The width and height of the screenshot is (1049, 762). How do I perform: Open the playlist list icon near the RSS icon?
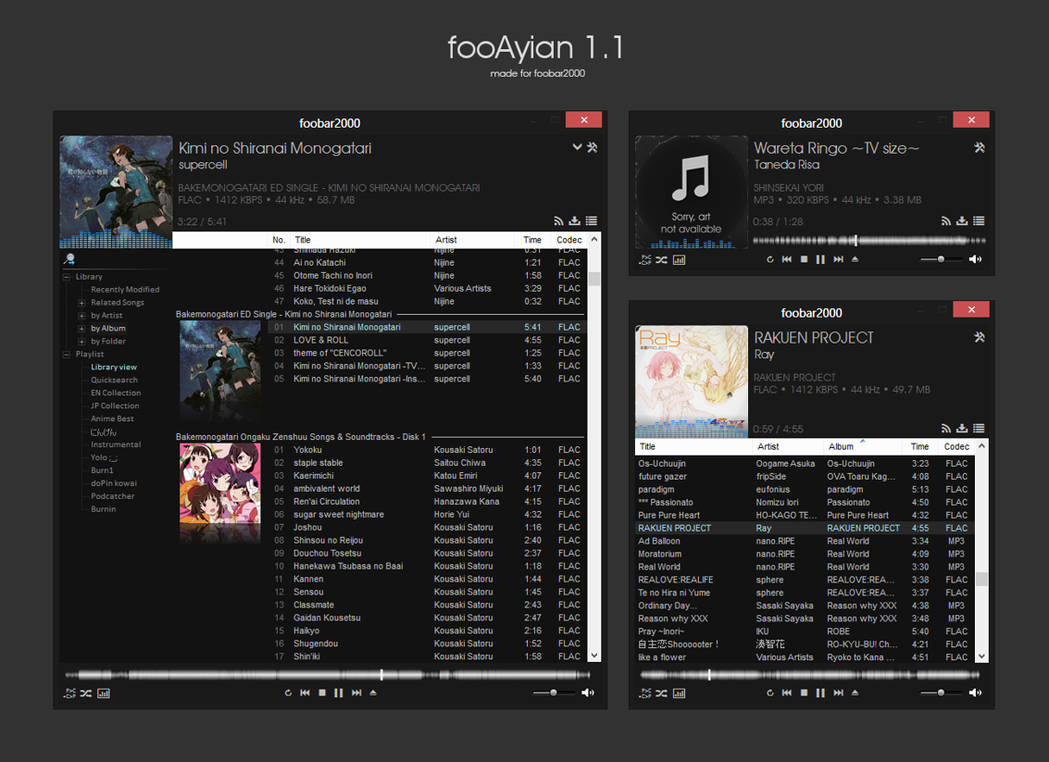pos(590,221)
